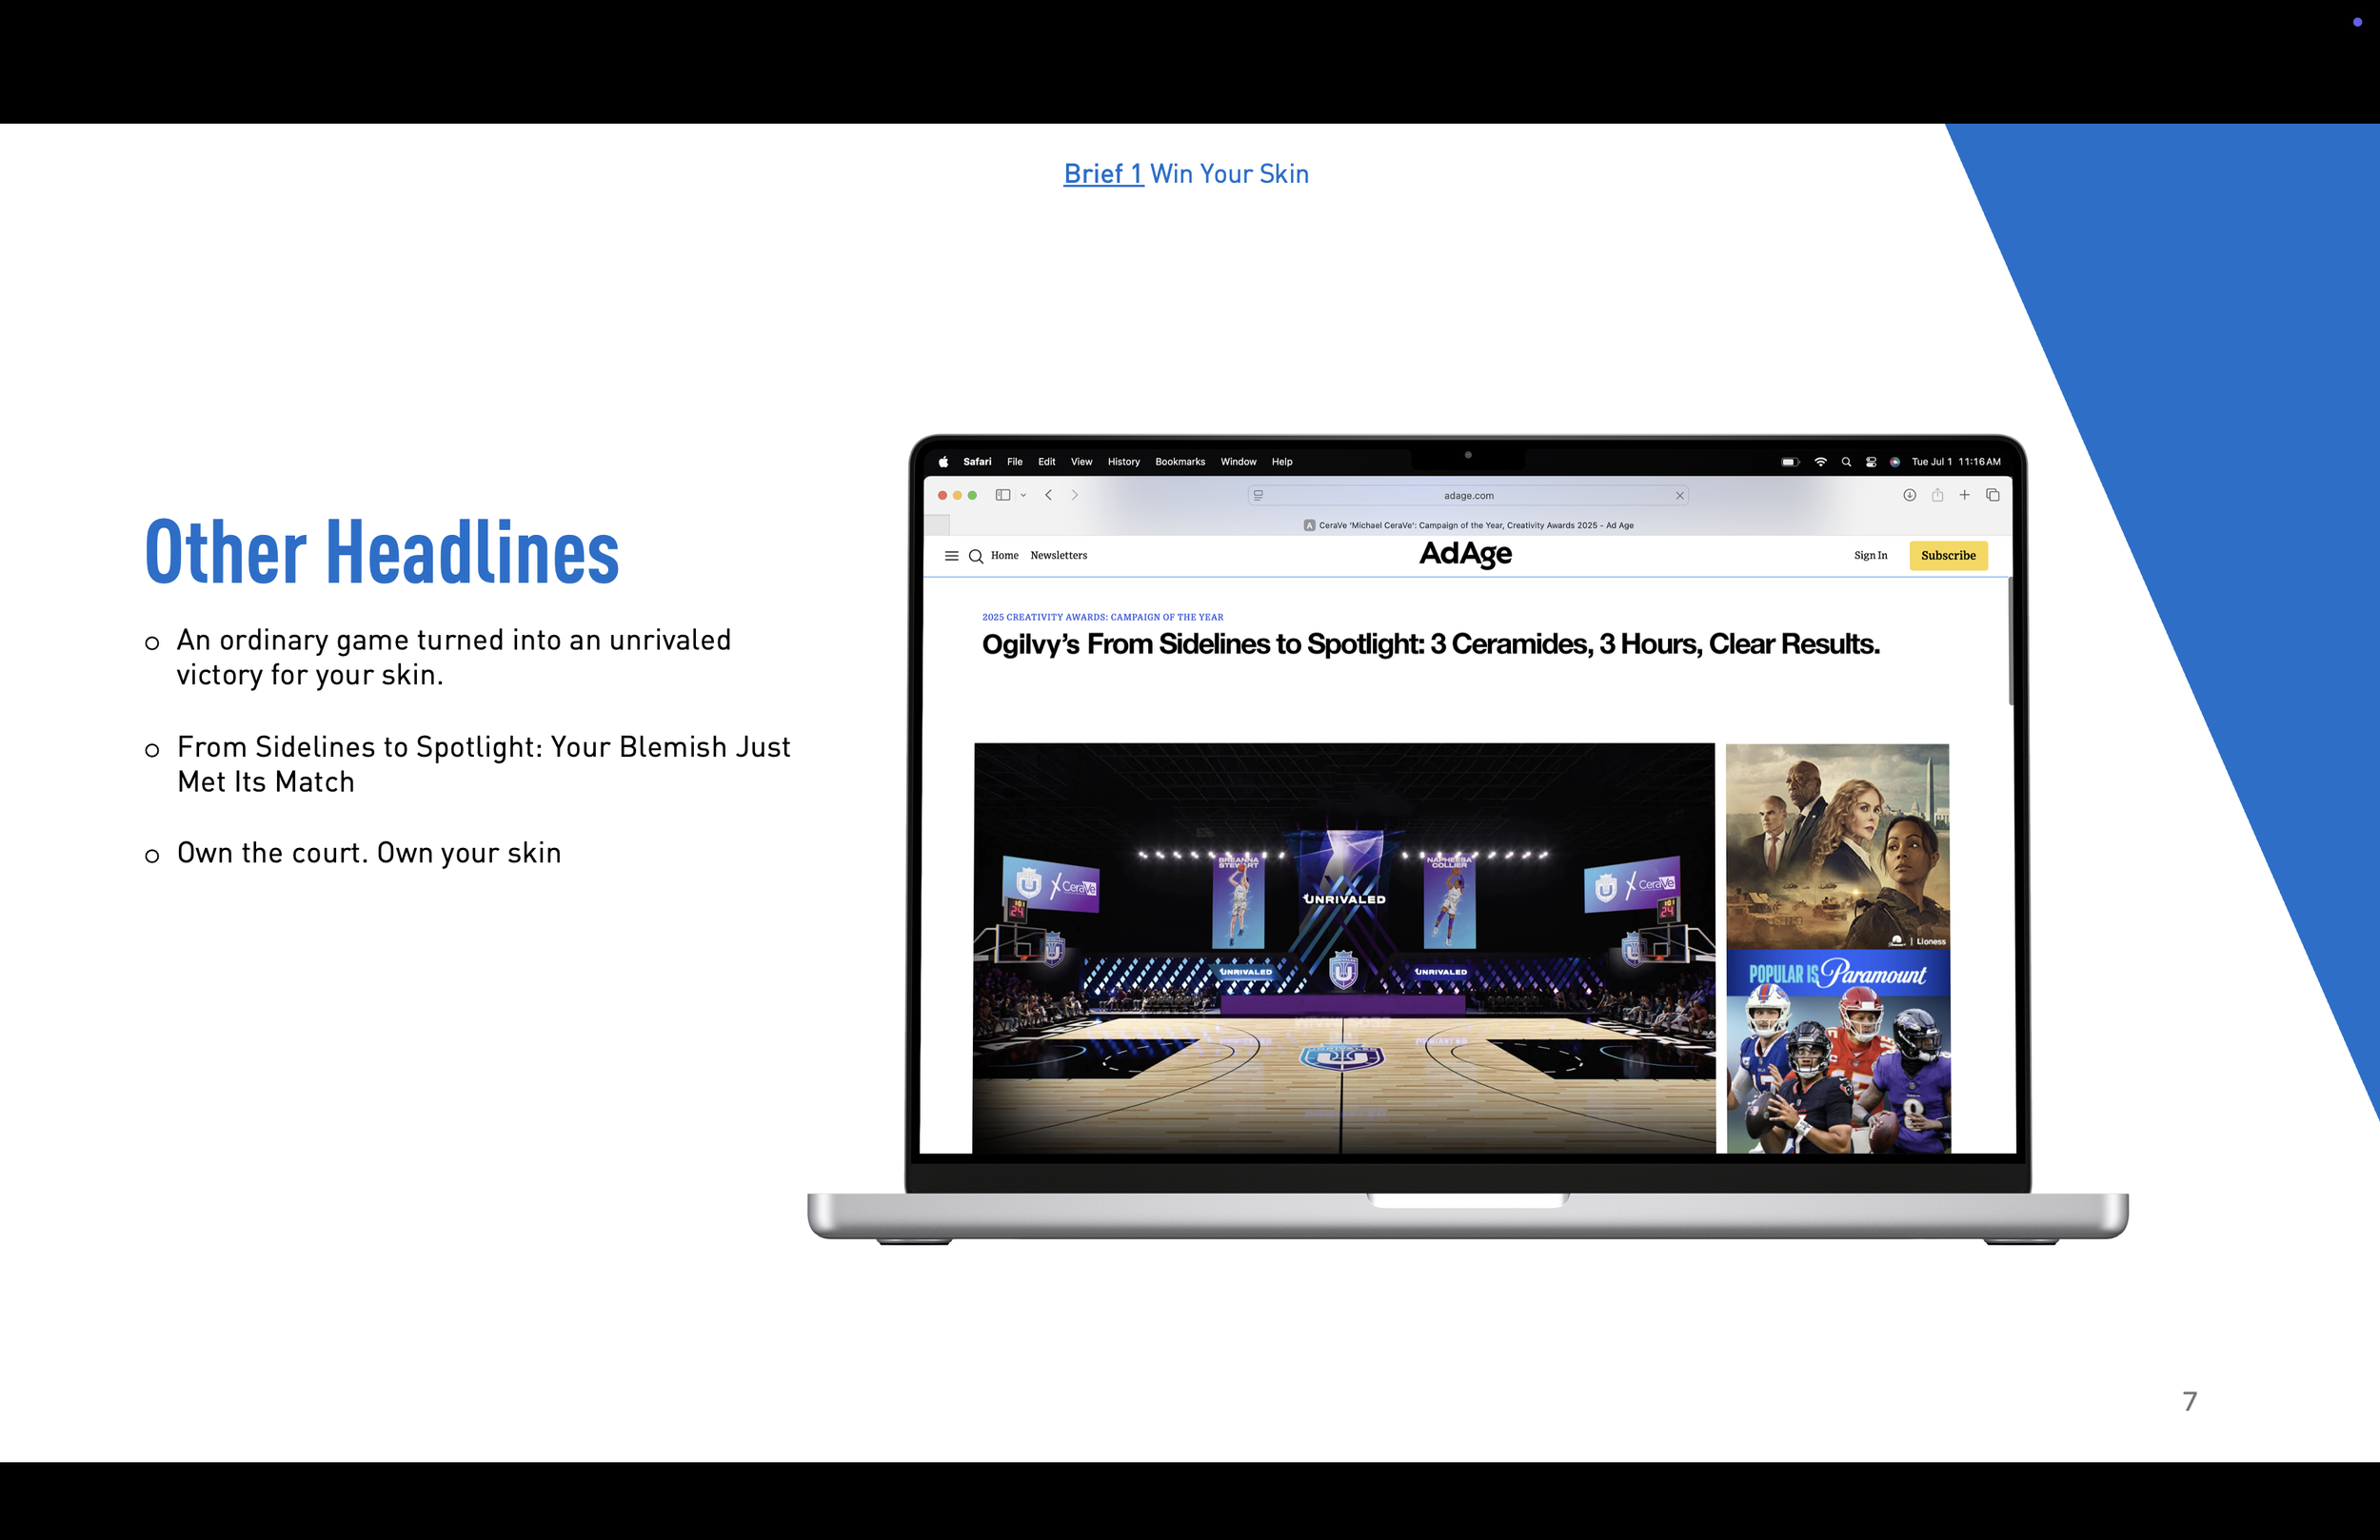2380x1540 pixels.
Task: Open Ad Age hamburger menu
Action: [951, 556]
